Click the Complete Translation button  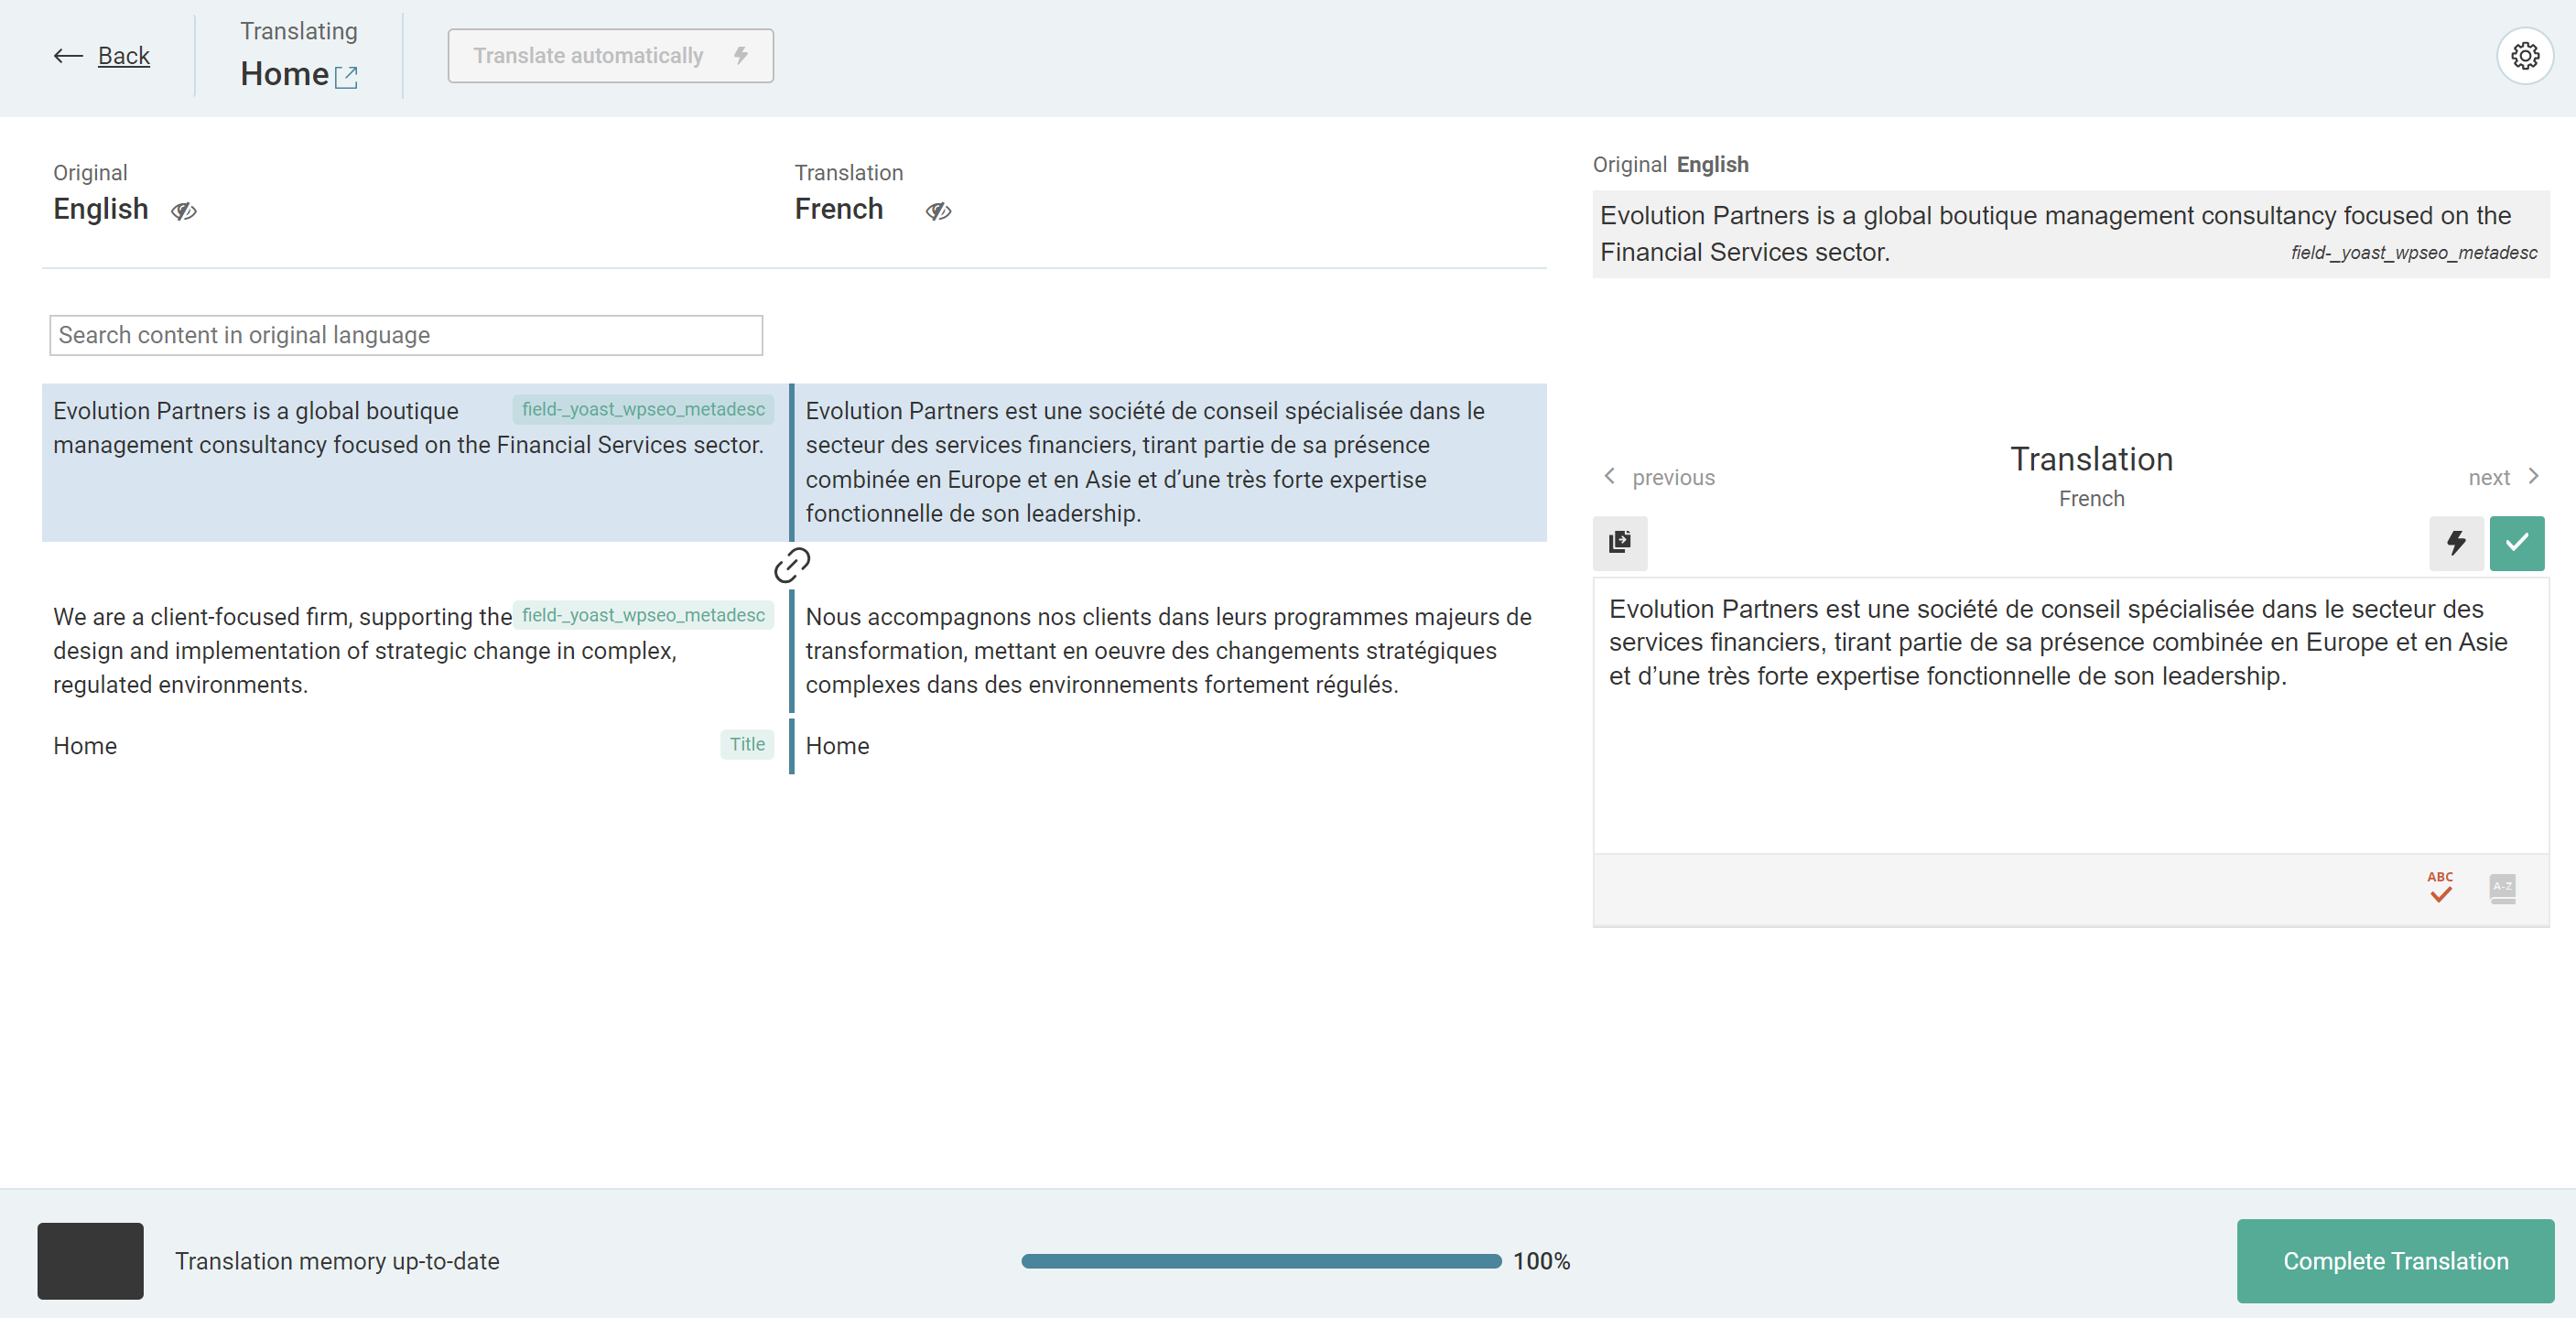click(x=2395, y=1260)
